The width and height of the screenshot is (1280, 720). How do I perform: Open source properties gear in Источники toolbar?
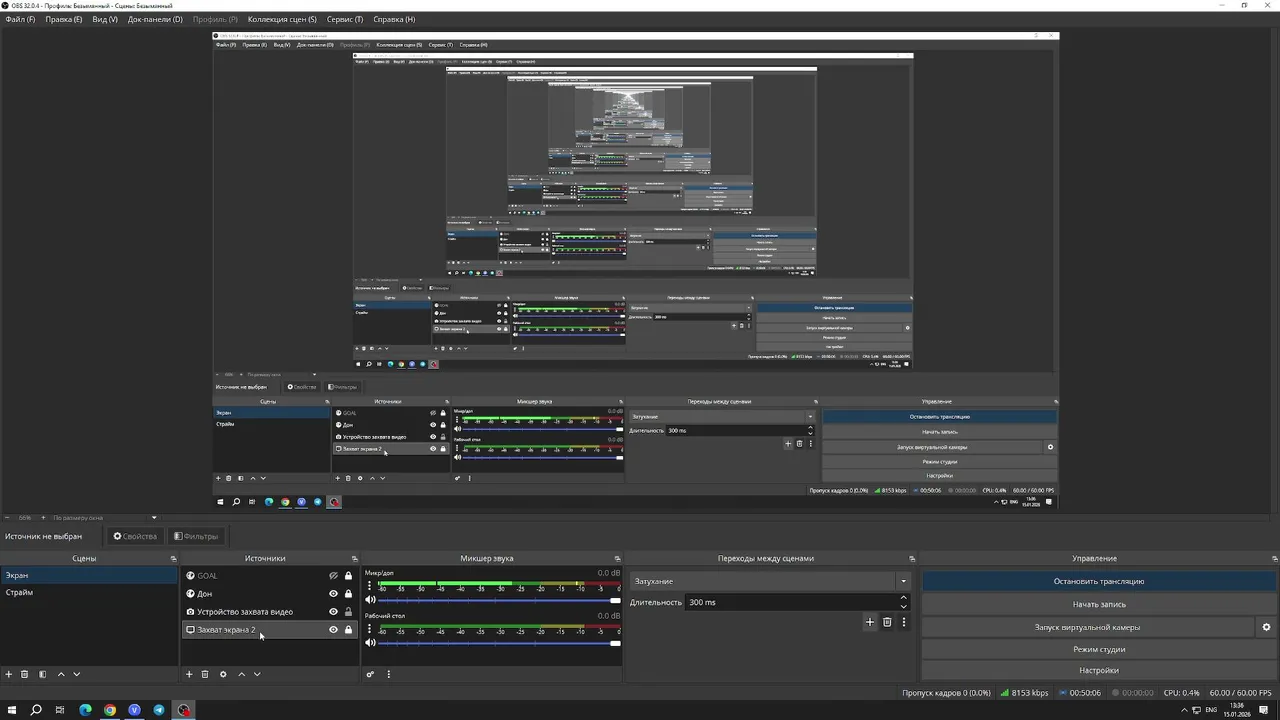pyautogui.click(x=223, y=674)
